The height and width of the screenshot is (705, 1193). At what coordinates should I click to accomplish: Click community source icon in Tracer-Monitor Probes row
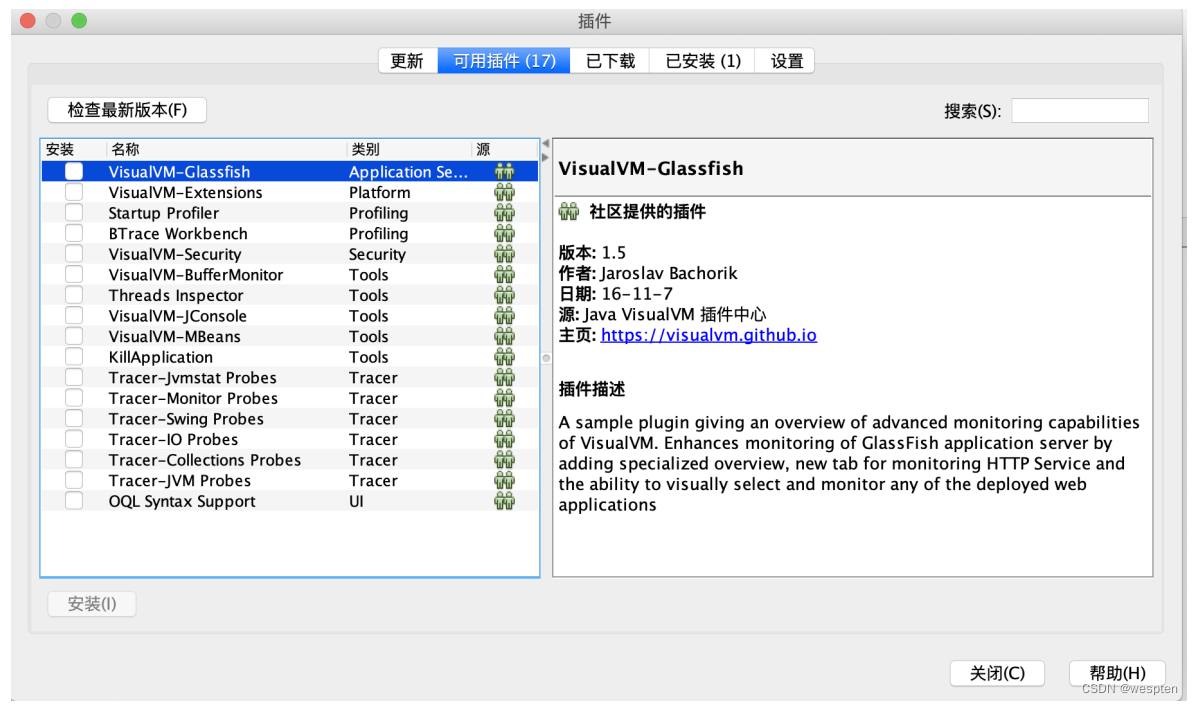(x=504, y=397)
